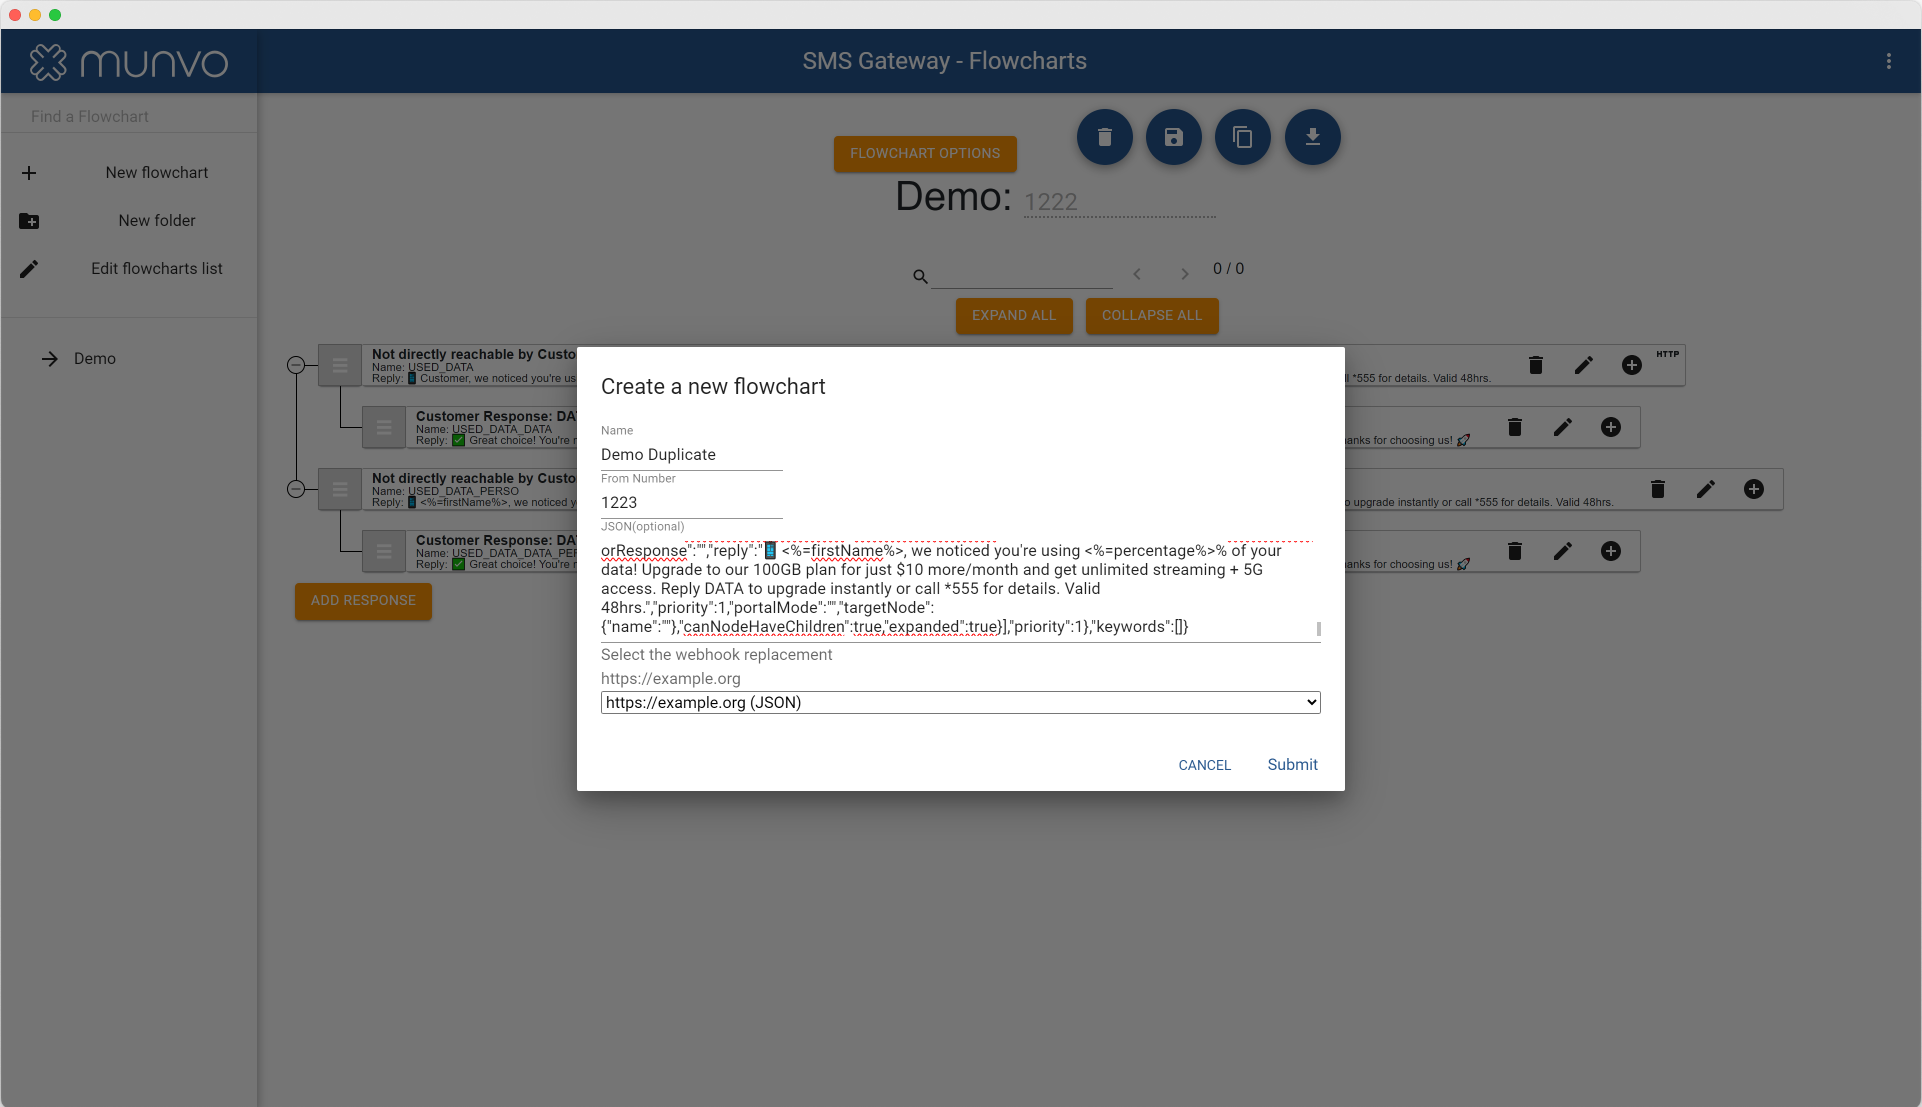Click the 1222 number field beside Demo
The image size is (1922, 1107).
click(x=1120, y=202)
